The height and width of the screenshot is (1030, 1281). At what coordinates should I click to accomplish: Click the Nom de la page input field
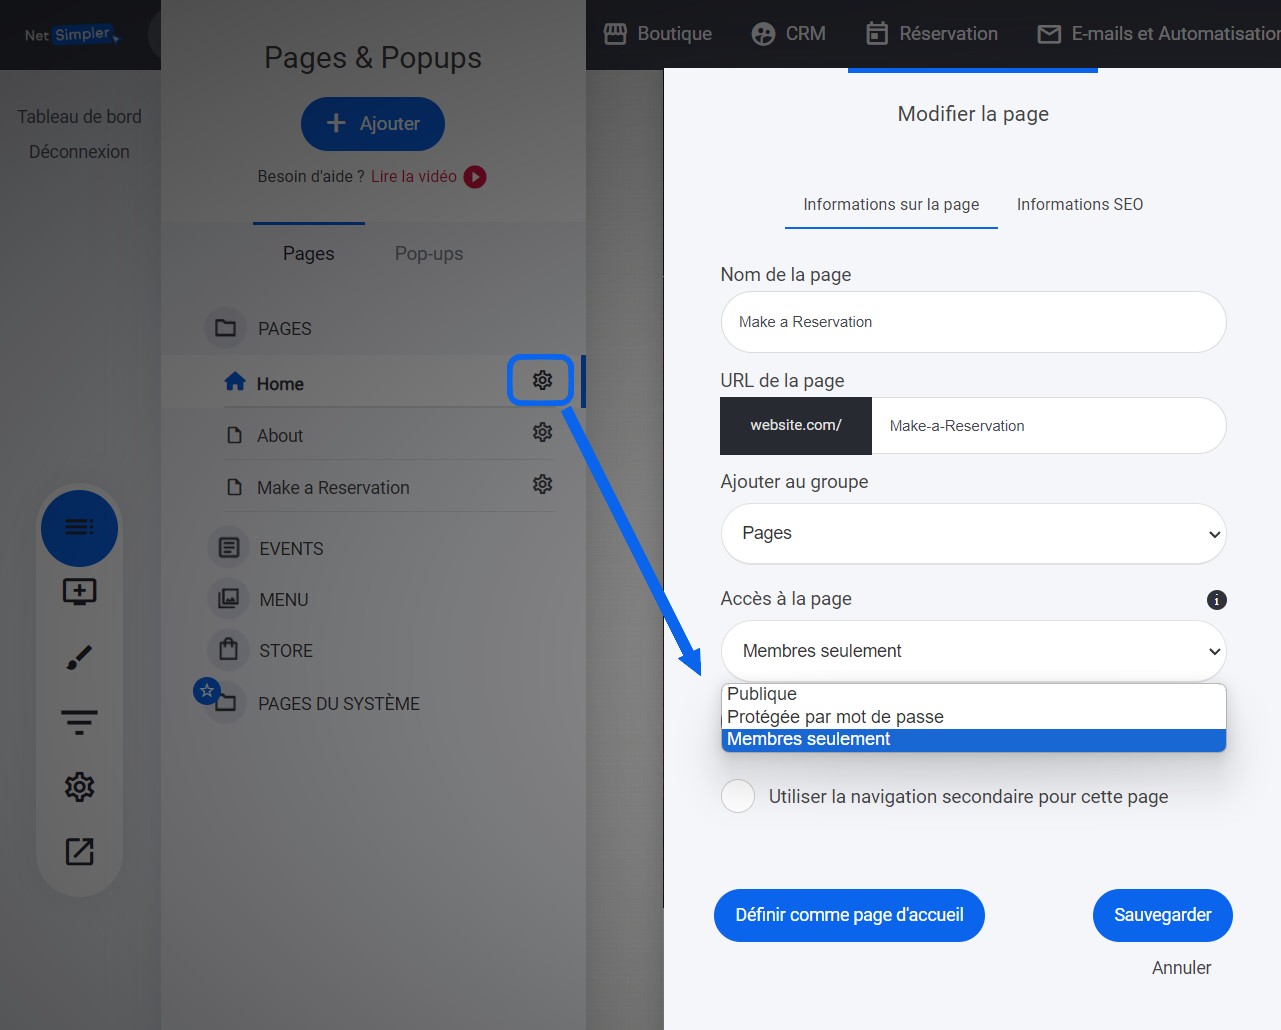(x=972, y=322)
